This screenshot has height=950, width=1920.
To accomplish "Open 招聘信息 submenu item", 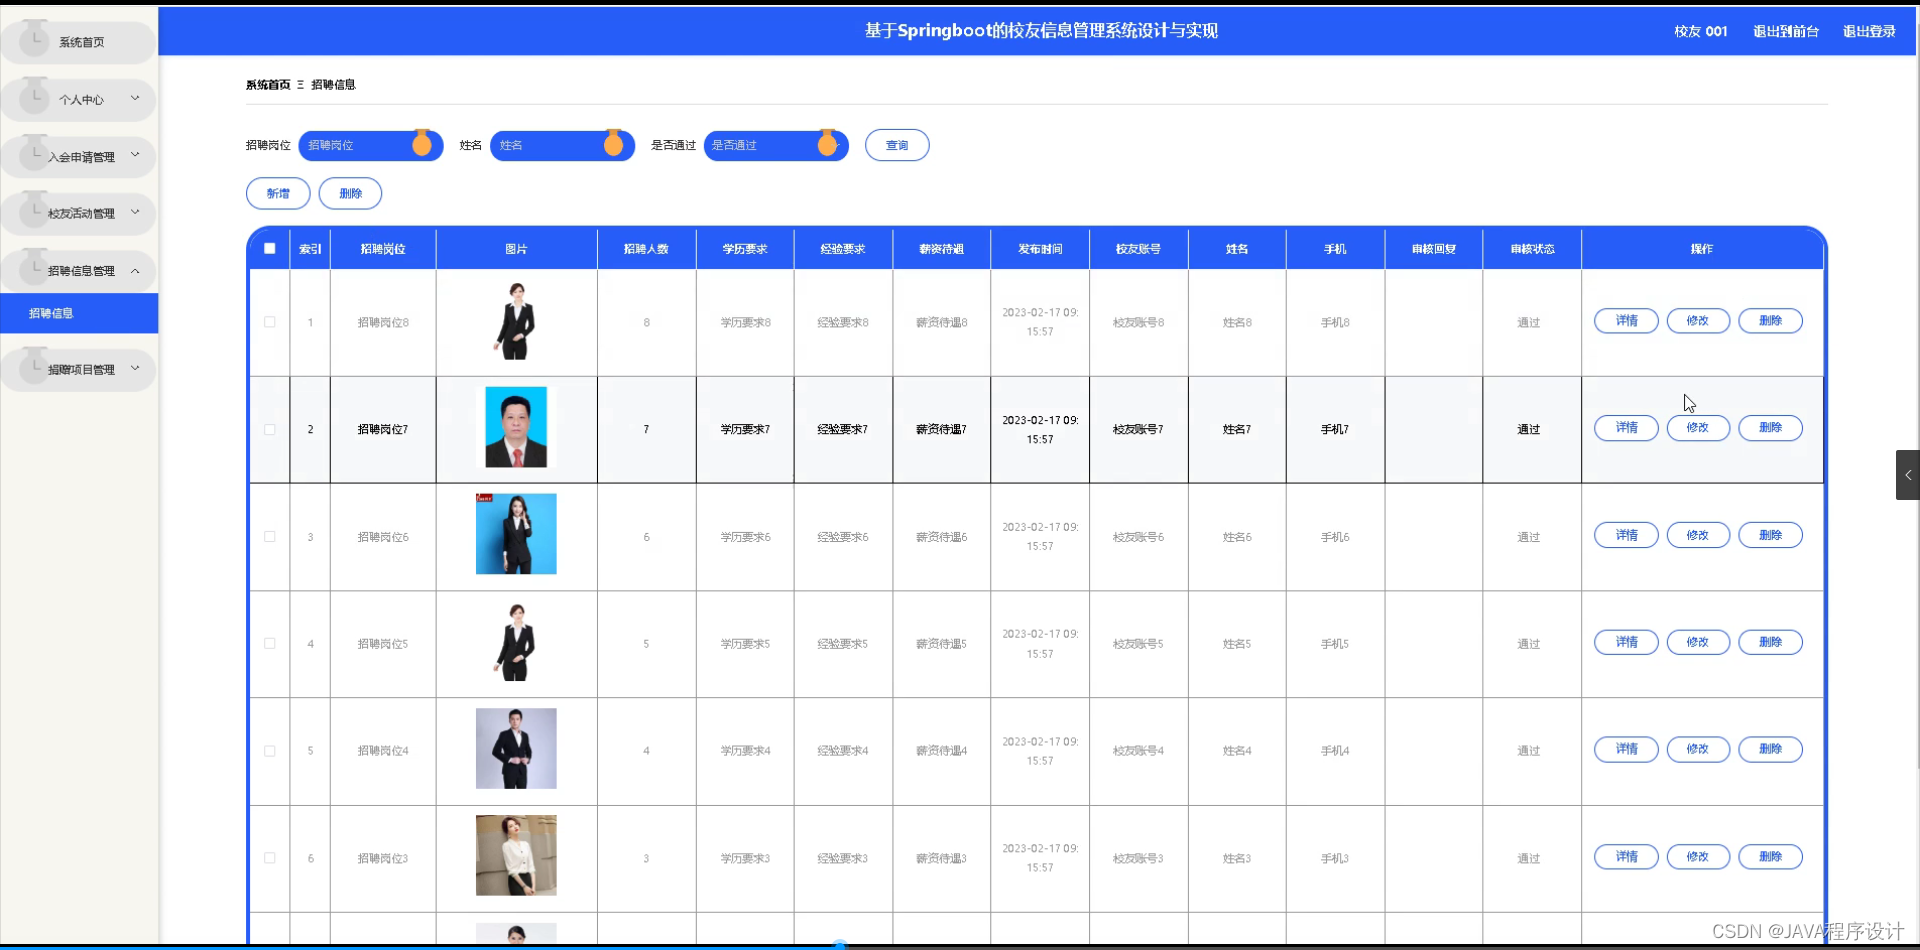I will point(79,313).
